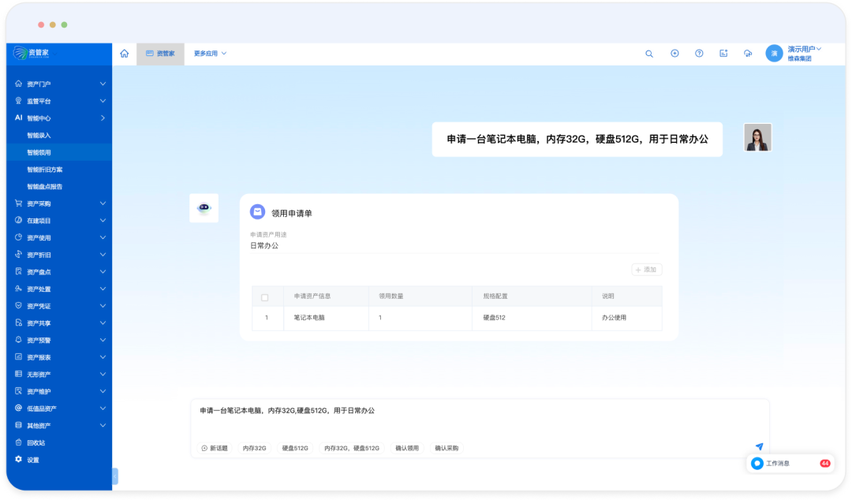Viewport: 852px width, 500px height.
Task: Click the user photo thumbnail
Action: point(757,138)
